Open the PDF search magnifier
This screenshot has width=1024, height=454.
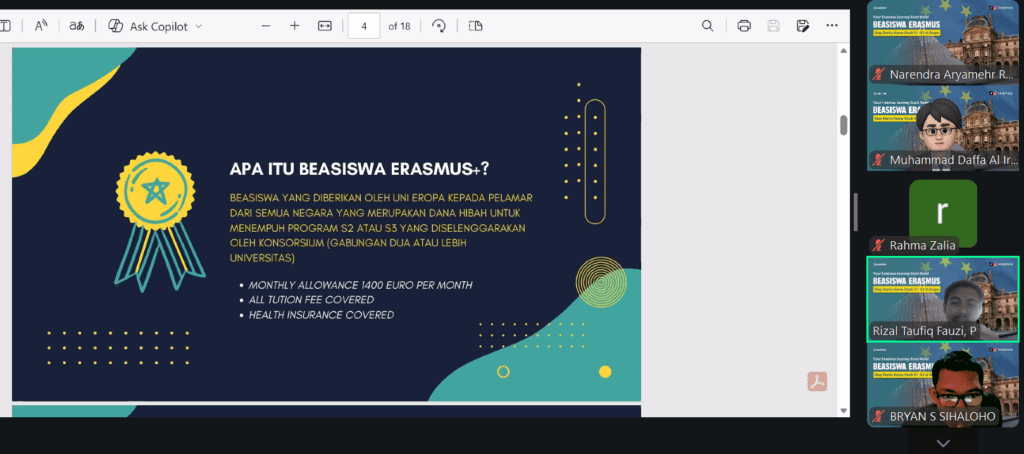708,26
